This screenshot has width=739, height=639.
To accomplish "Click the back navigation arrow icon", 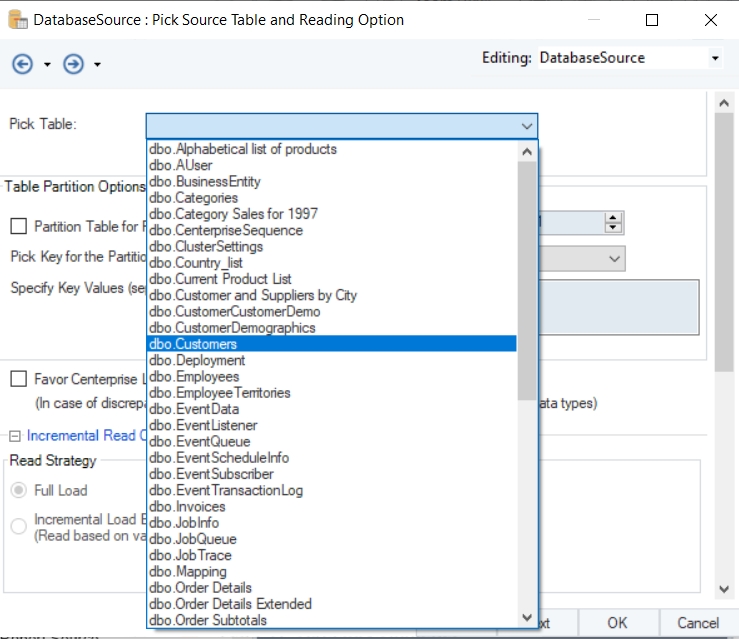I will [x=22, y=64].
